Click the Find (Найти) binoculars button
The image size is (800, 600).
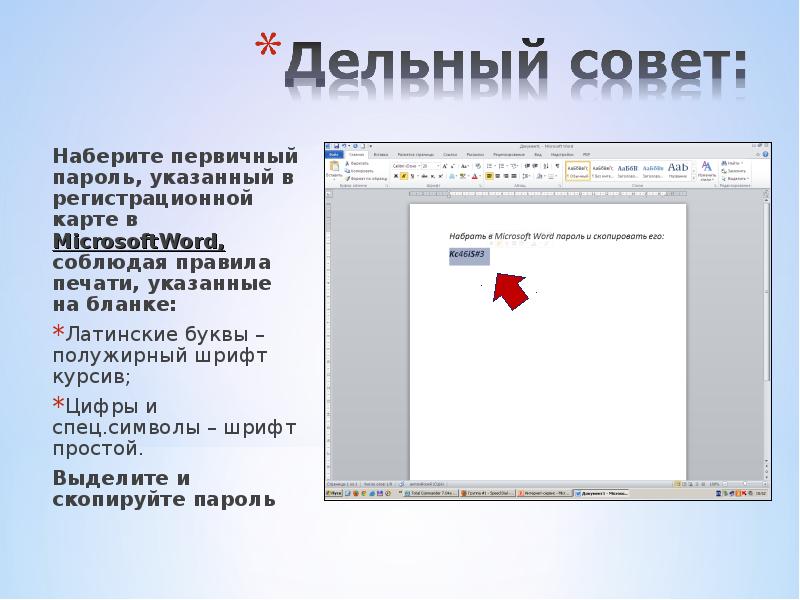click(x=732, y=163)
